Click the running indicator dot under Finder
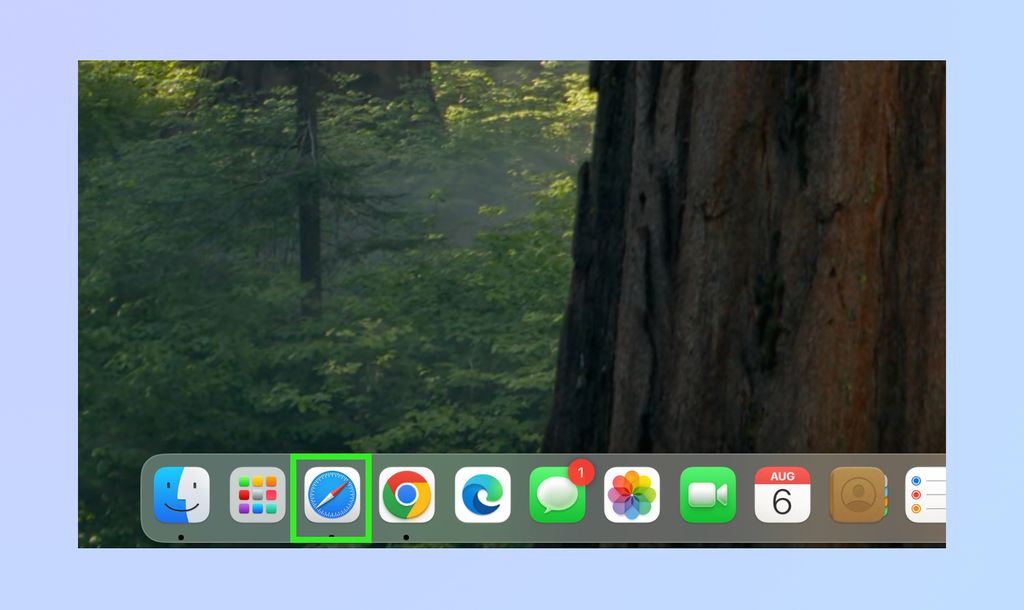Viewport: 1024px width, 610px height. pyautogui.click(x=180, y=537)
